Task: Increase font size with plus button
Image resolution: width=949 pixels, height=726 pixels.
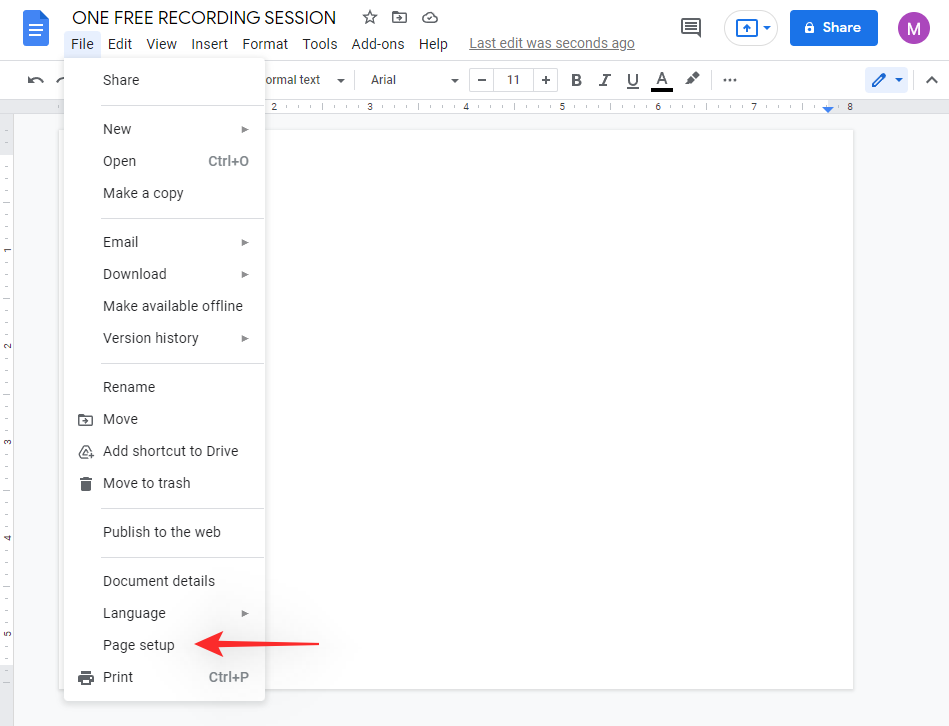Action: pyautogui.click(x=545, y=80)
